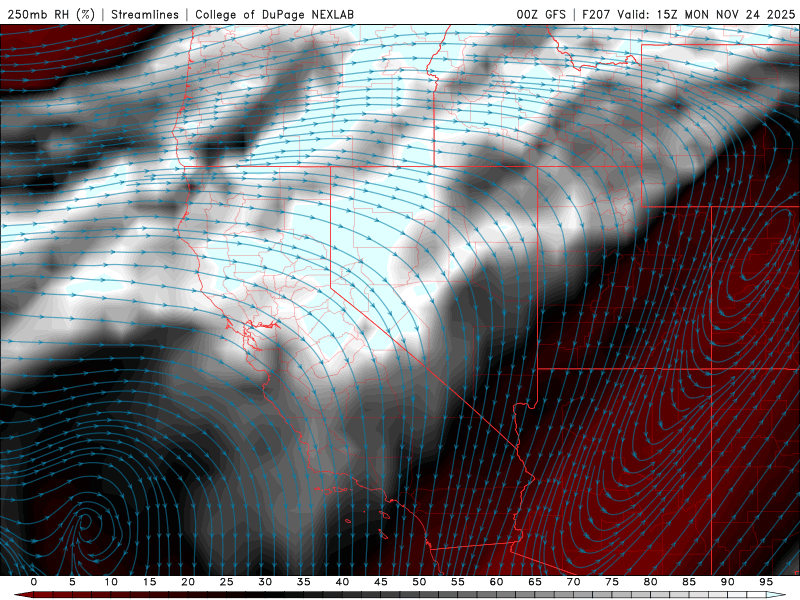Screen dimensions: 800x600
Task: Click the '45' value on color scale
Action: click(x=381, y=582)
